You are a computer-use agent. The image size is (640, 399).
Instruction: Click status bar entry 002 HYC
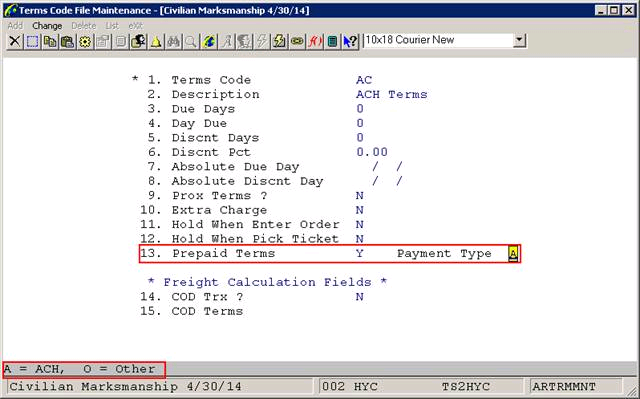(350, 386)
